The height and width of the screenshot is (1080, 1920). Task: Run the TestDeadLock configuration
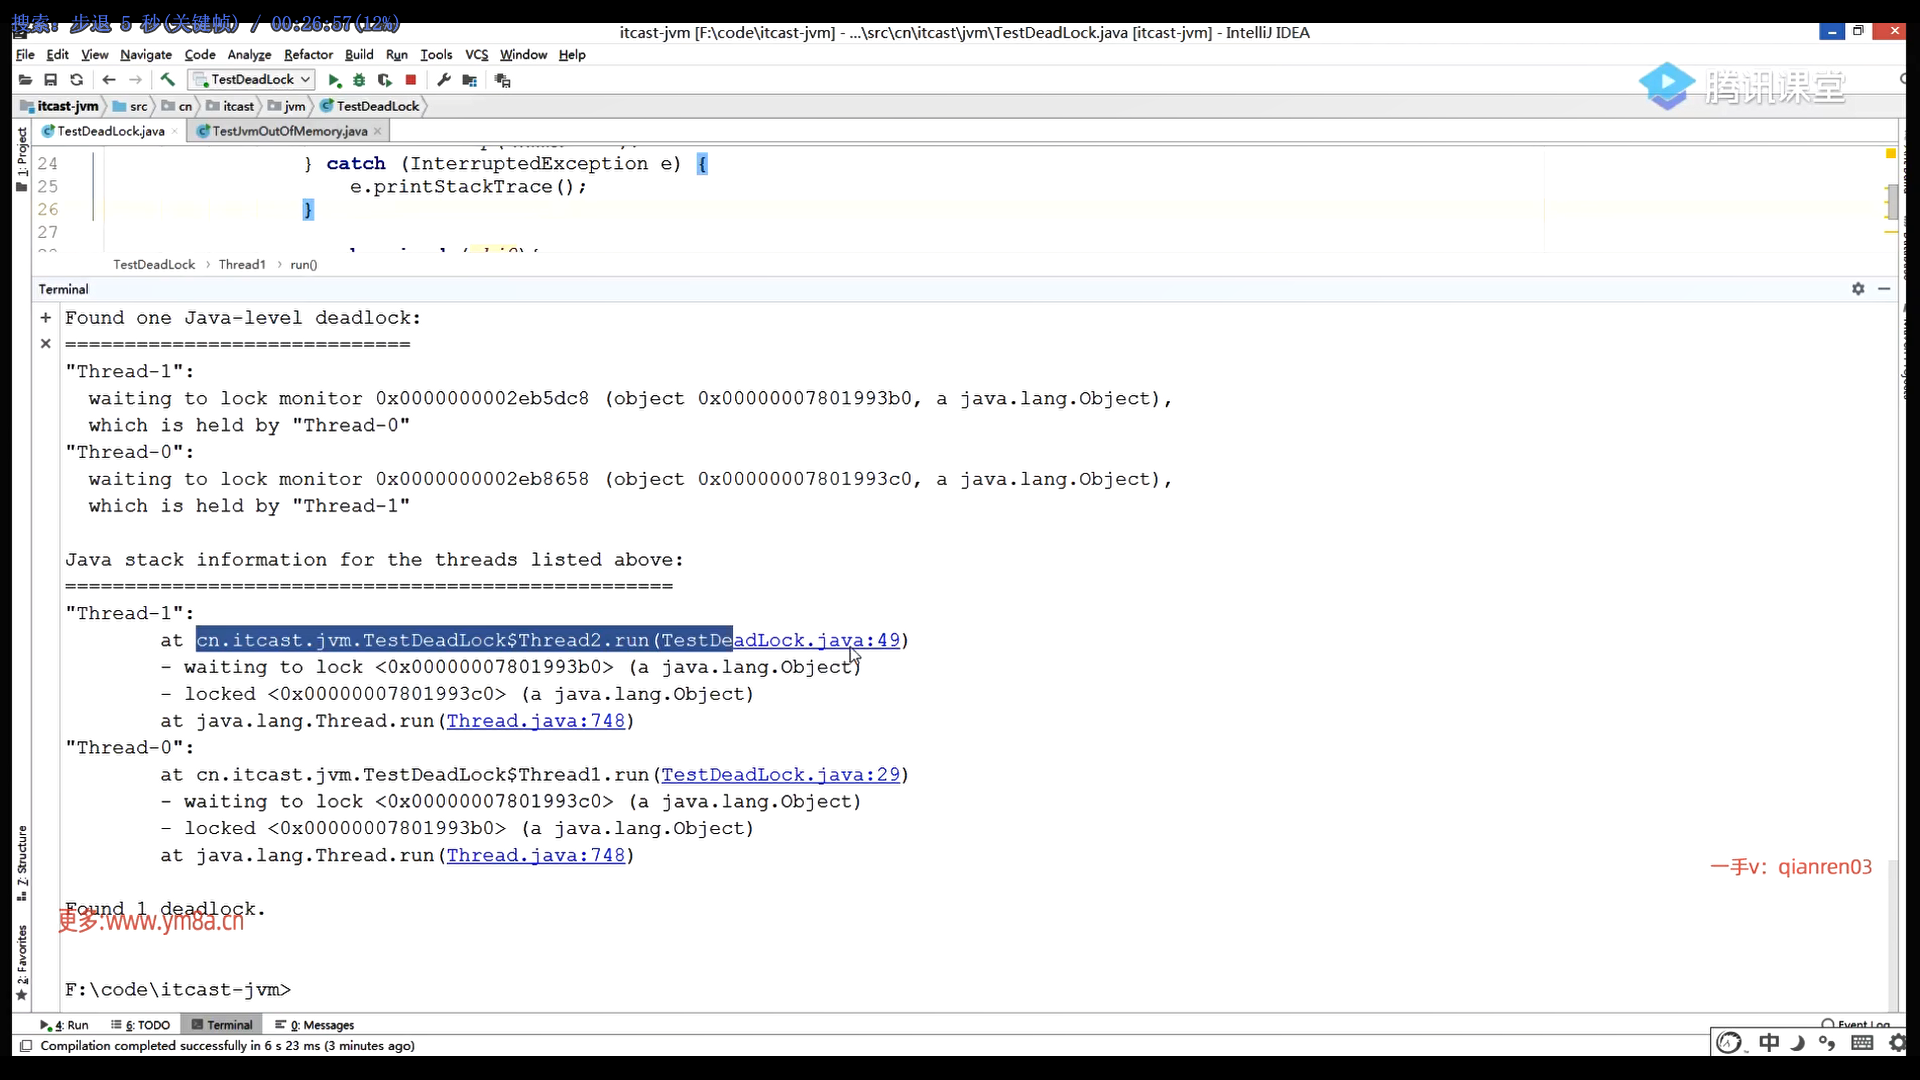click(x=335, y=80)
